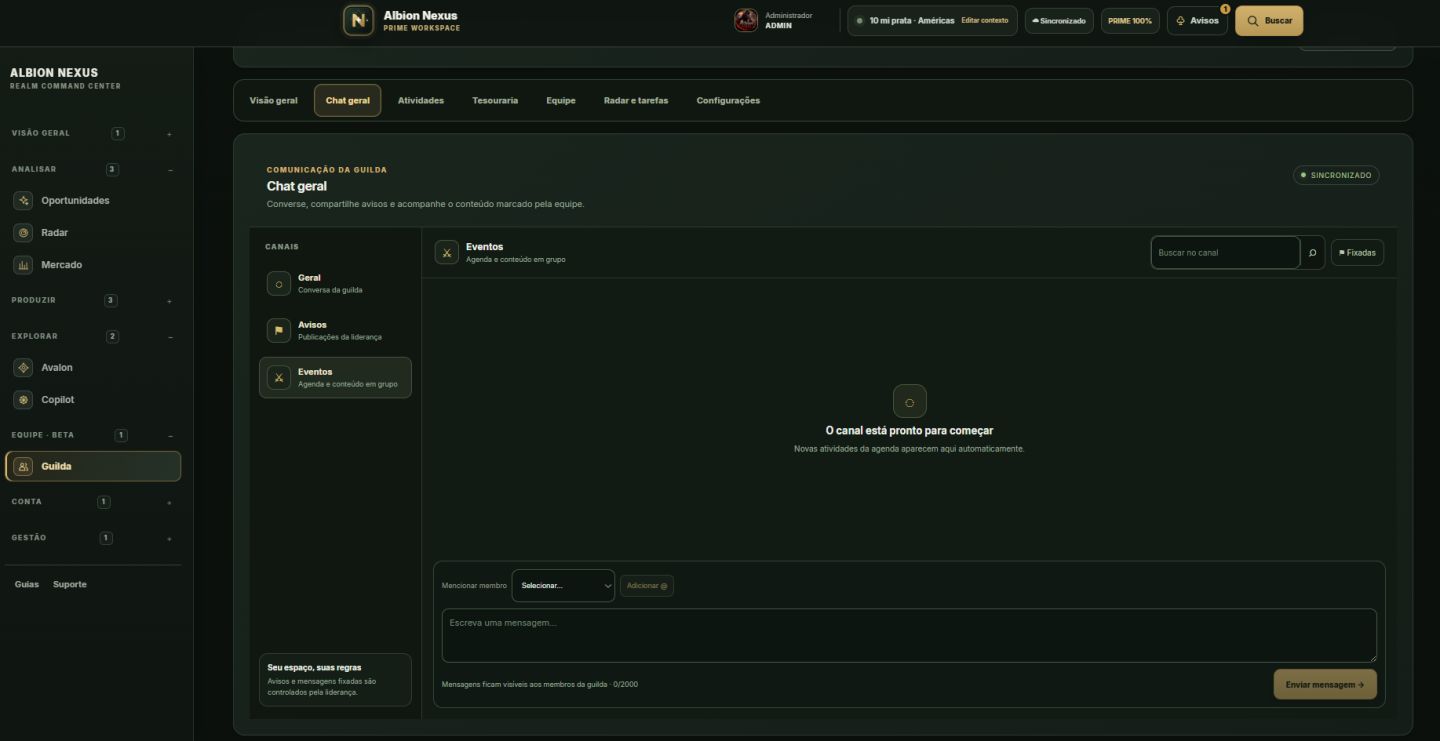Show Fixadas pinned messages
Screen dimensions: 1440x741
click(x=1357, y=253)
